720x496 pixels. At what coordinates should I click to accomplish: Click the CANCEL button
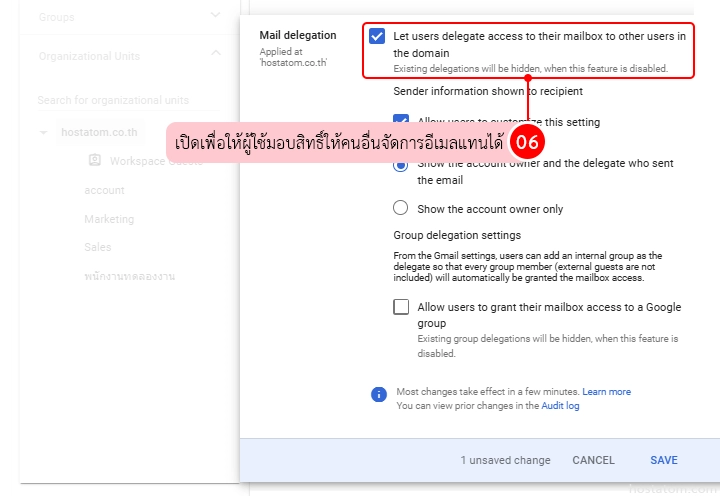593,460
